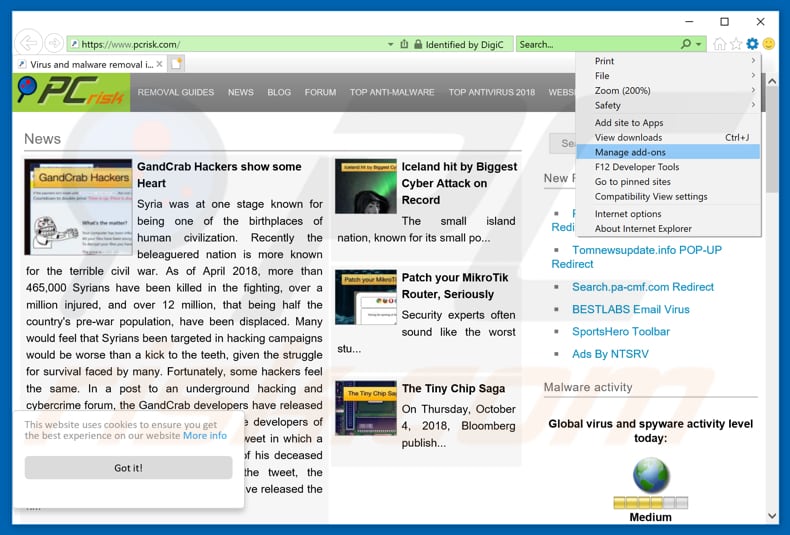Click the Malware activity heading
Screen dimensions: 790x535
pyautogui.click(x=588, y=387)
